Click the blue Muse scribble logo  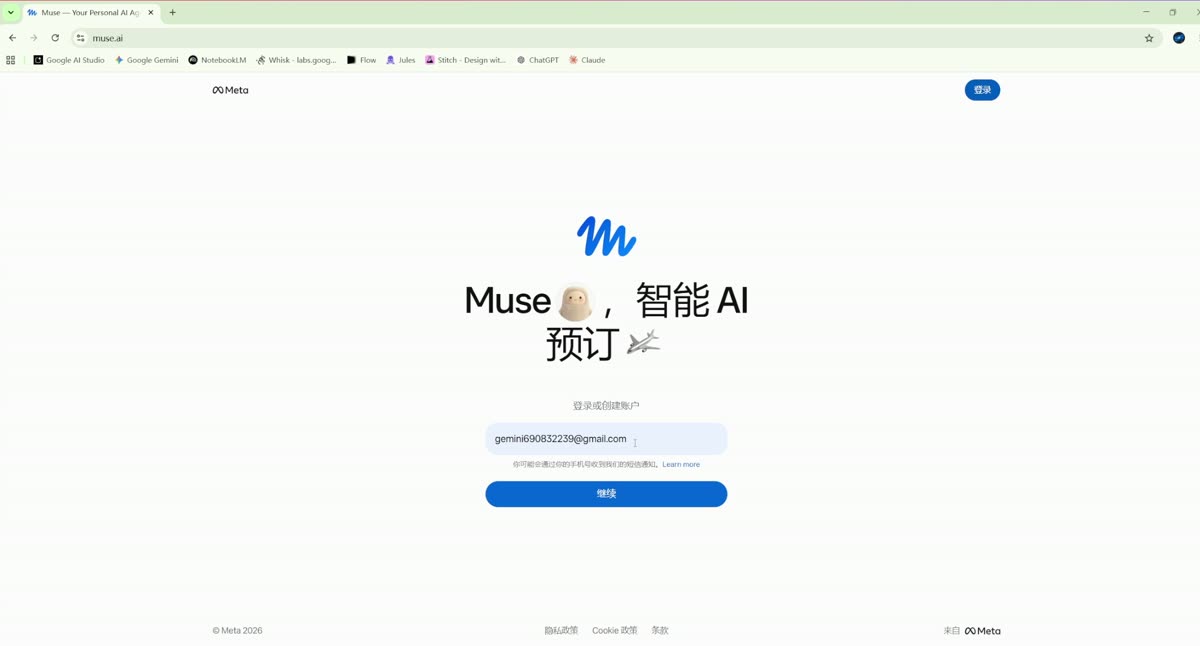click(x=606, y=237)
